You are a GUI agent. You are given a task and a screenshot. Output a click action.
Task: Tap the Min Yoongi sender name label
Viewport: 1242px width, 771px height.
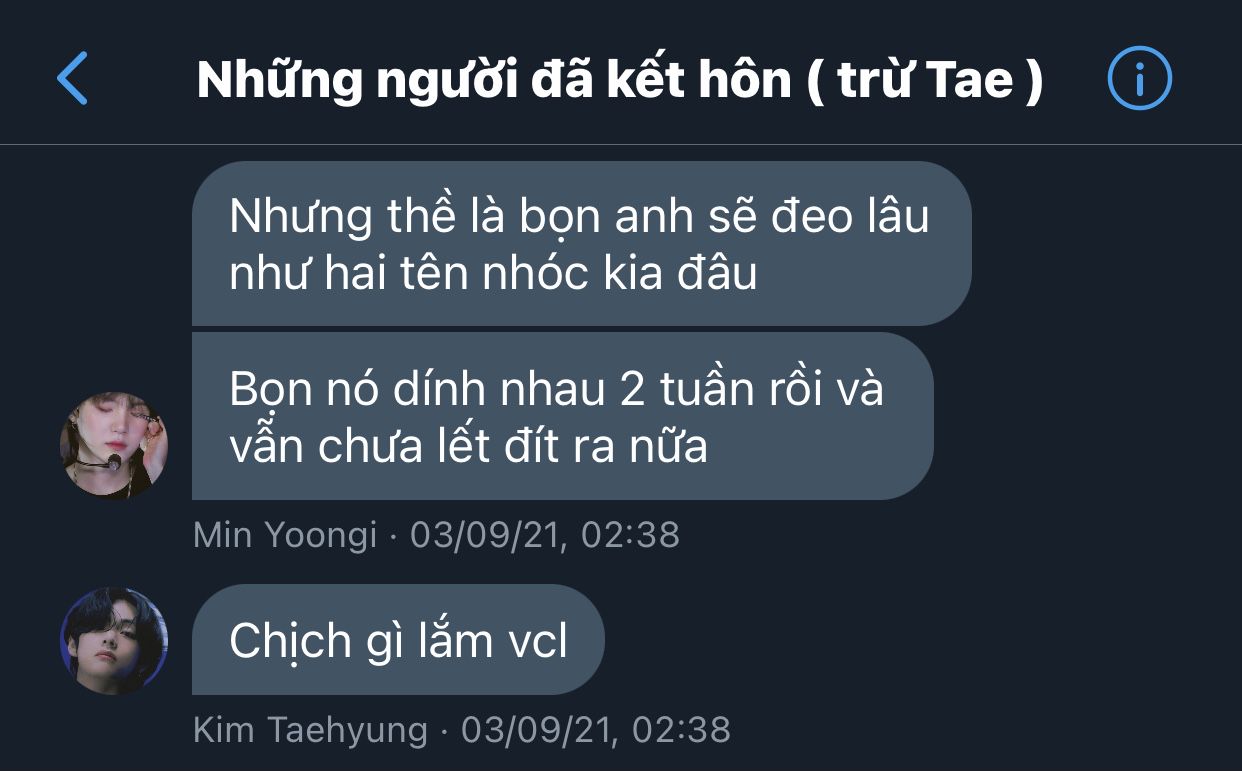coord(285,535)
